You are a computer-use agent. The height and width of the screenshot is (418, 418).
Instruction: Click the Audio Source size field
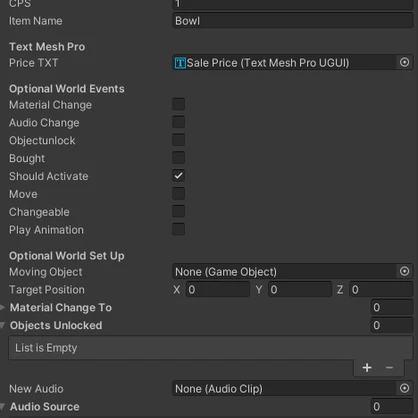coord(392,406)
